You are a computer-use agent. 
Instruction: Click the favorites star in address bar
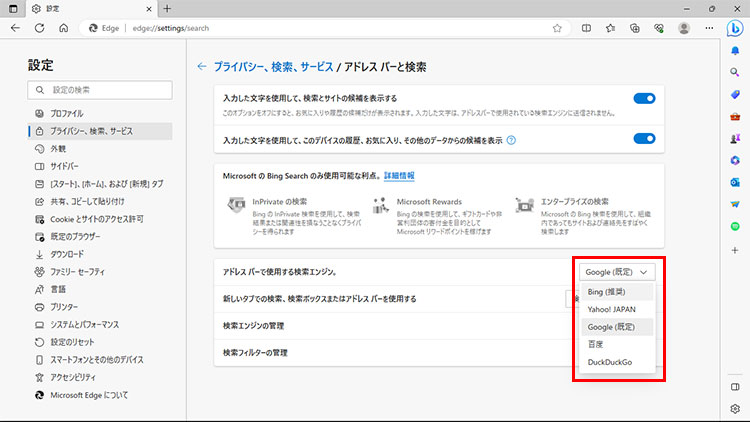[x=557, y=28]
